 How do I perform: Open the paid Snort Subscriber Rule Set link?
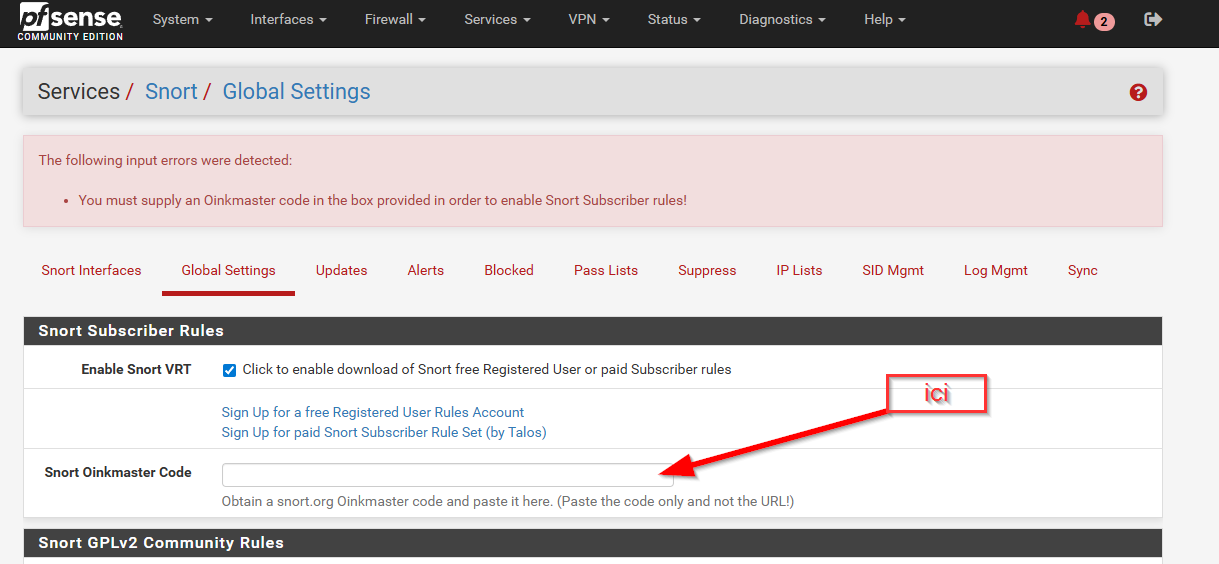click(383, 432)
